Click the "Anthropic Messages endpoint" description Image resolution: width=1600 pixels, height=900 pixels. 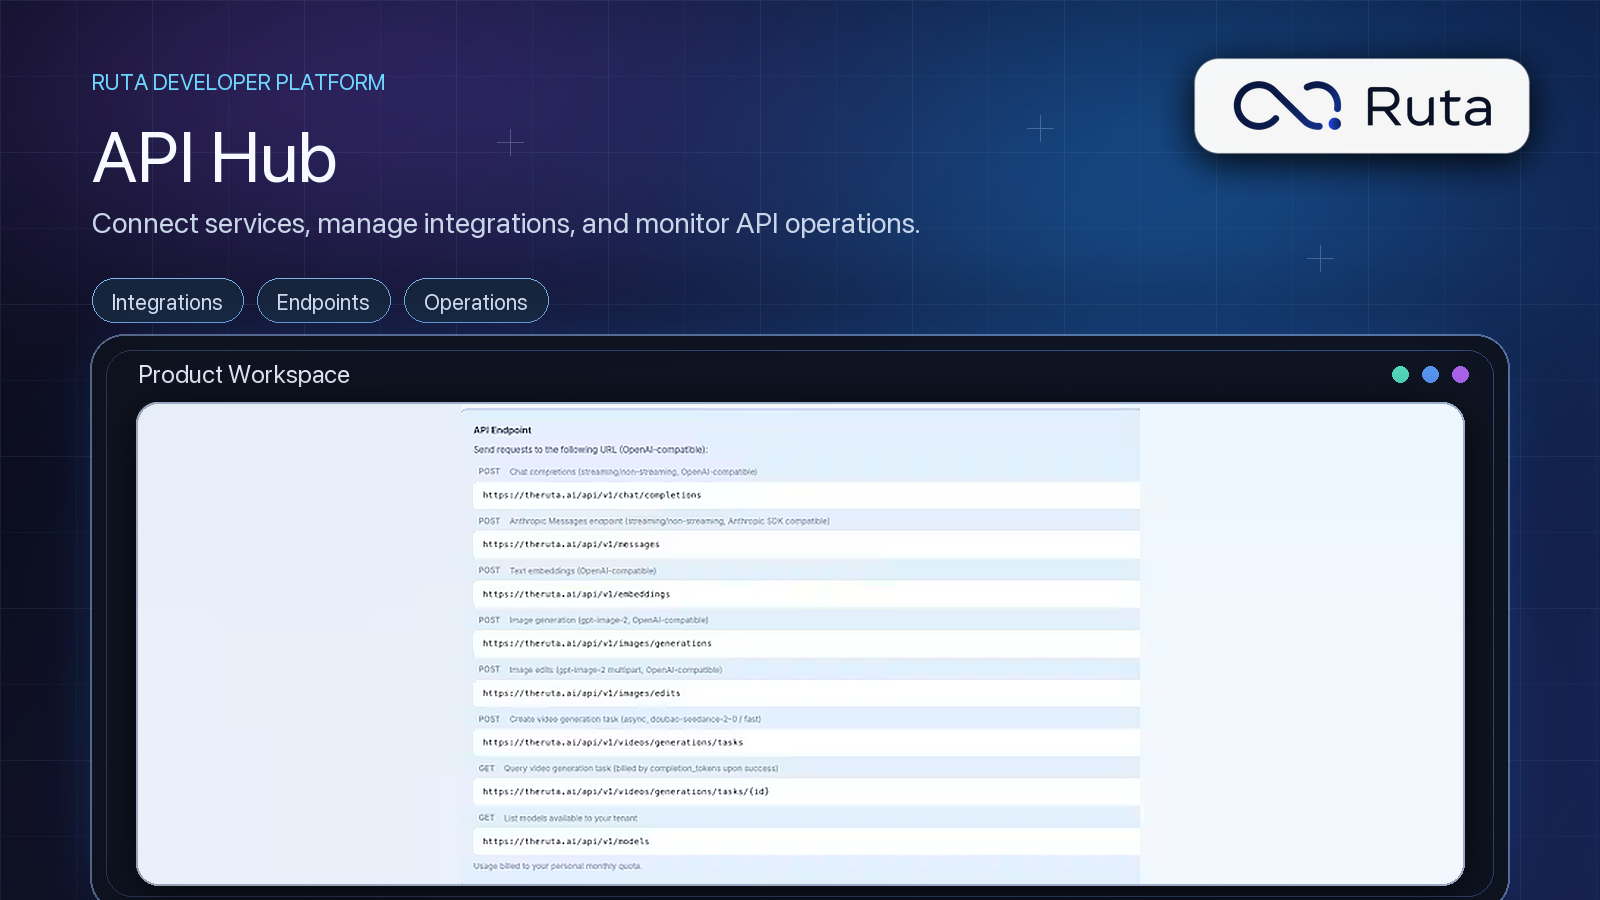(669, 521)
